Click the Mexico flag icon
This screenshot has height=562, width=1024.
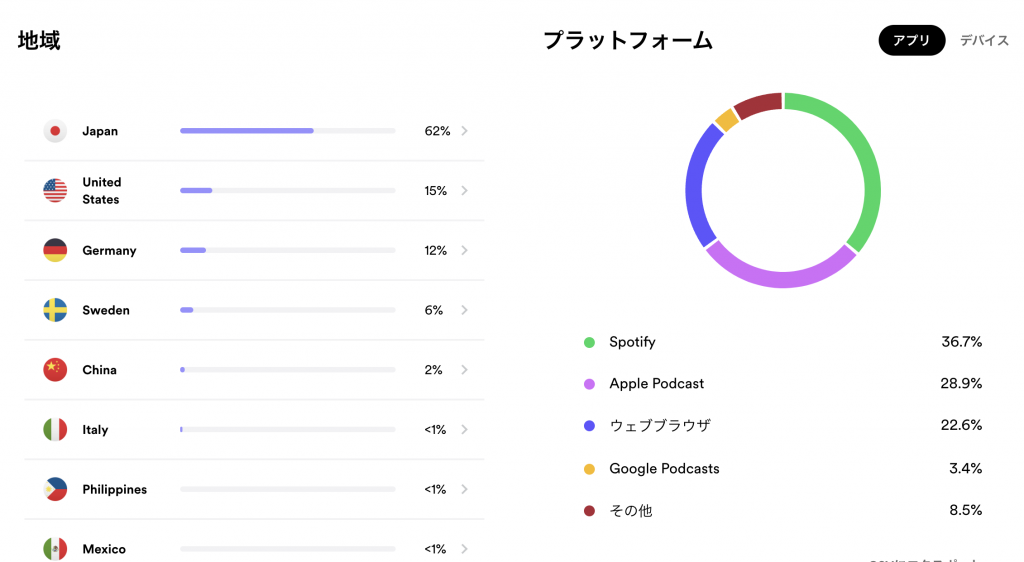point(55,549)
